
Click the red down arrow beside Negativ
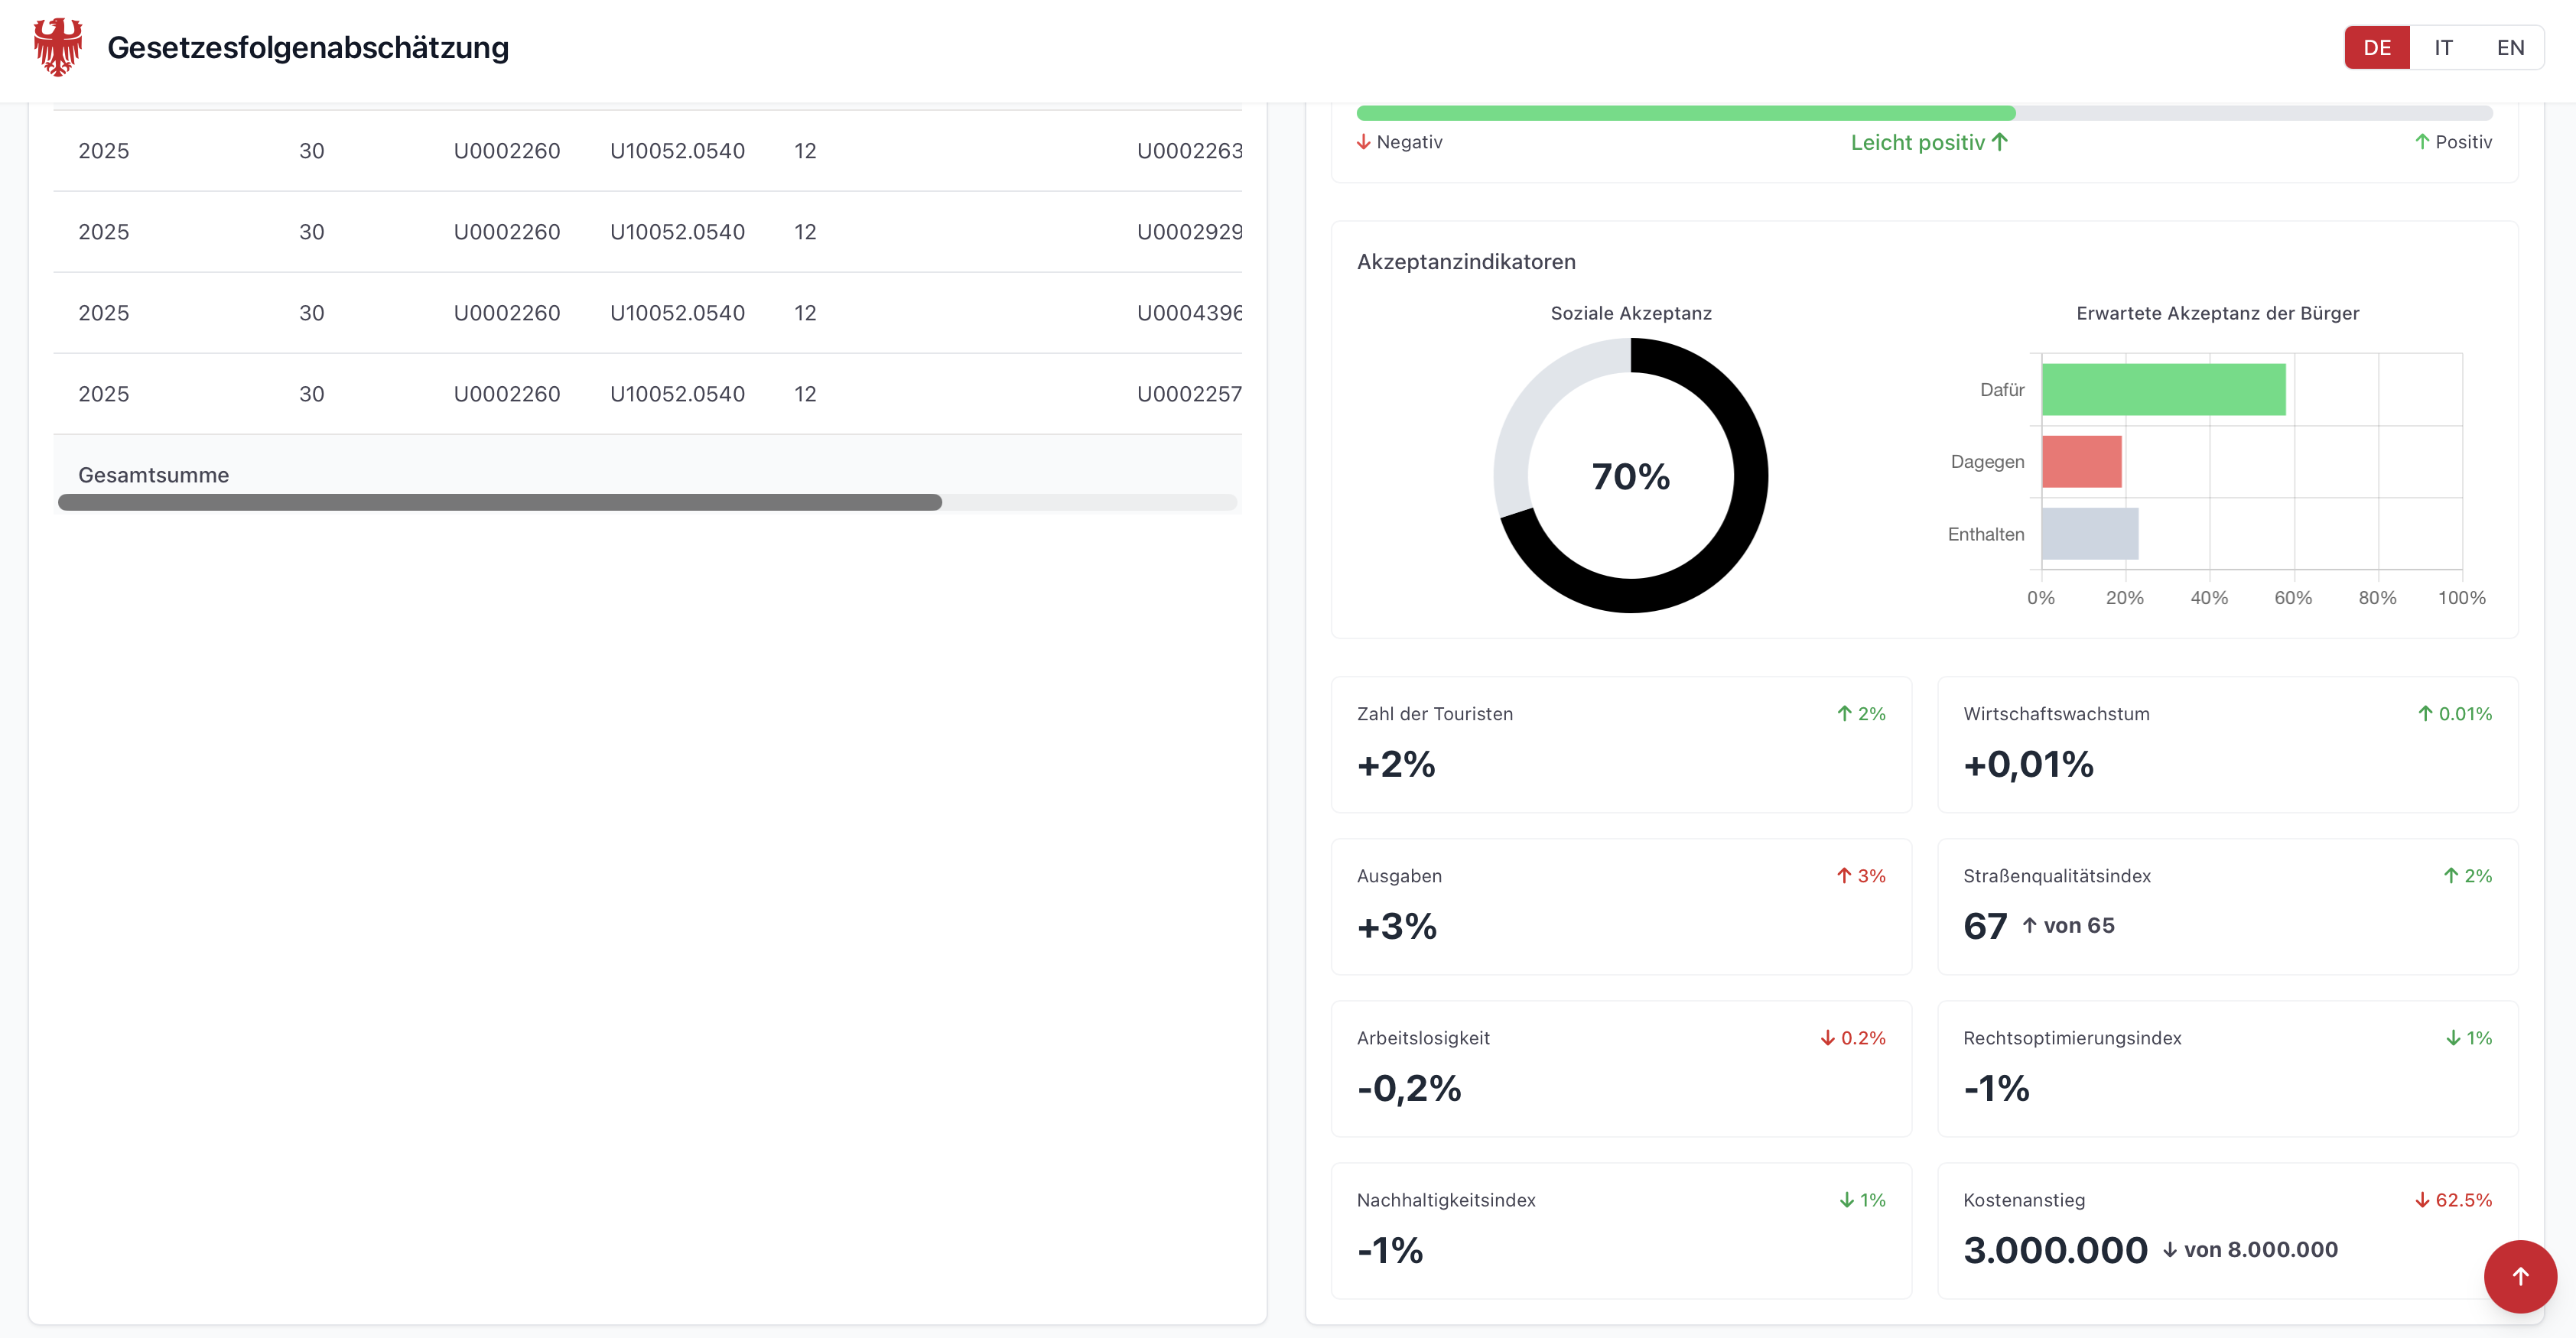pos(1363,142)
